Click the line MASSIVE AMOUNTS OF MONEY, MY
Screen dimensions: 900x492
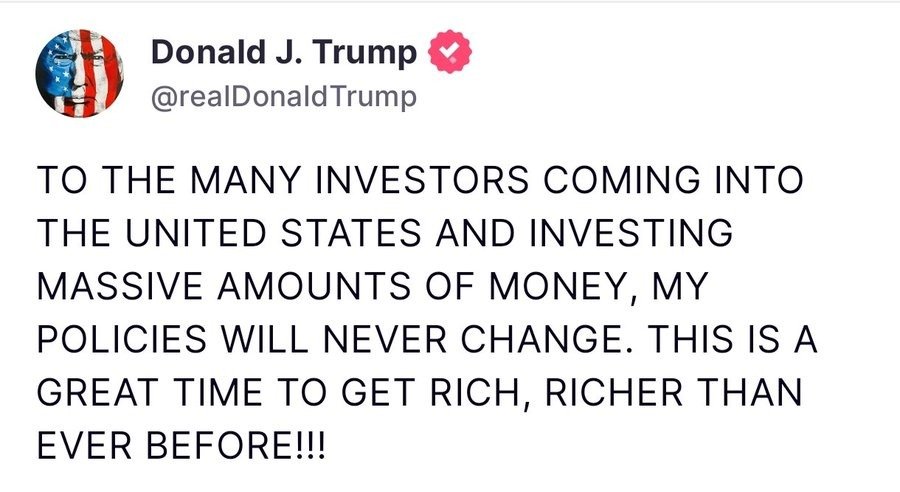[x=373, y=286]
